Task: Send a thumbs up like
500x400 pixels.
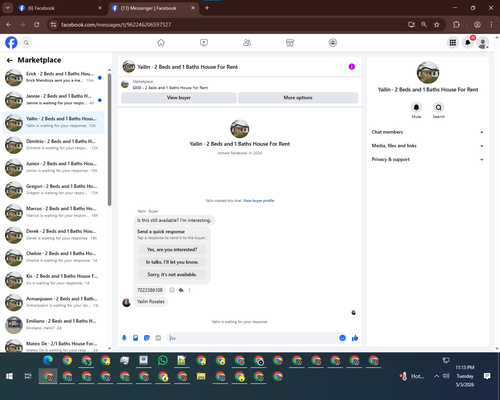Action: click(355, 338)
